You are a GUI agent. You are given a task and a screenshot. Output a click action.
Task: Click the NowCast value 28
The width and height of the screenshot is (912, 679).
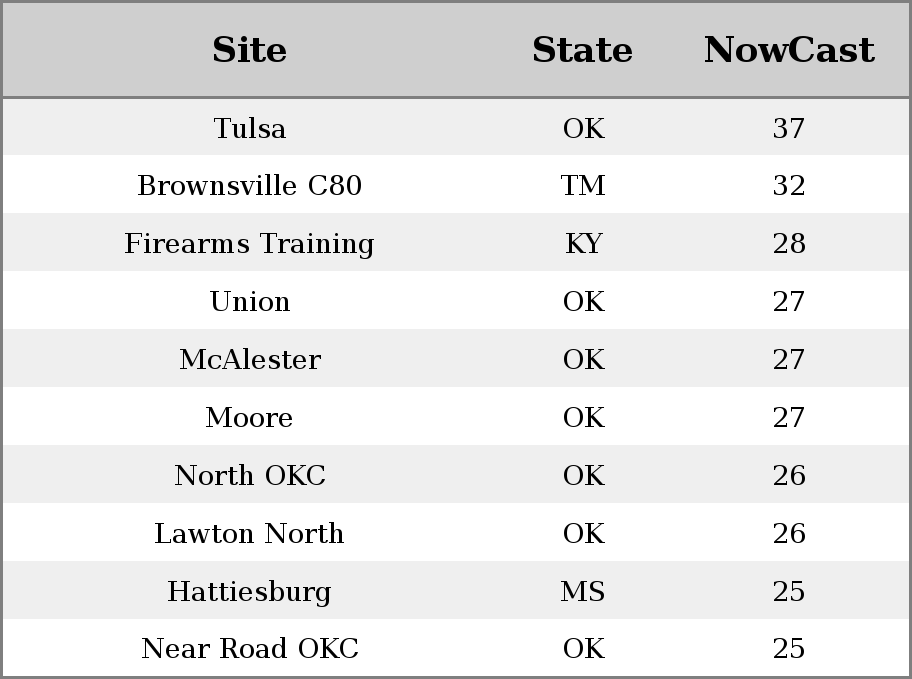789,243
